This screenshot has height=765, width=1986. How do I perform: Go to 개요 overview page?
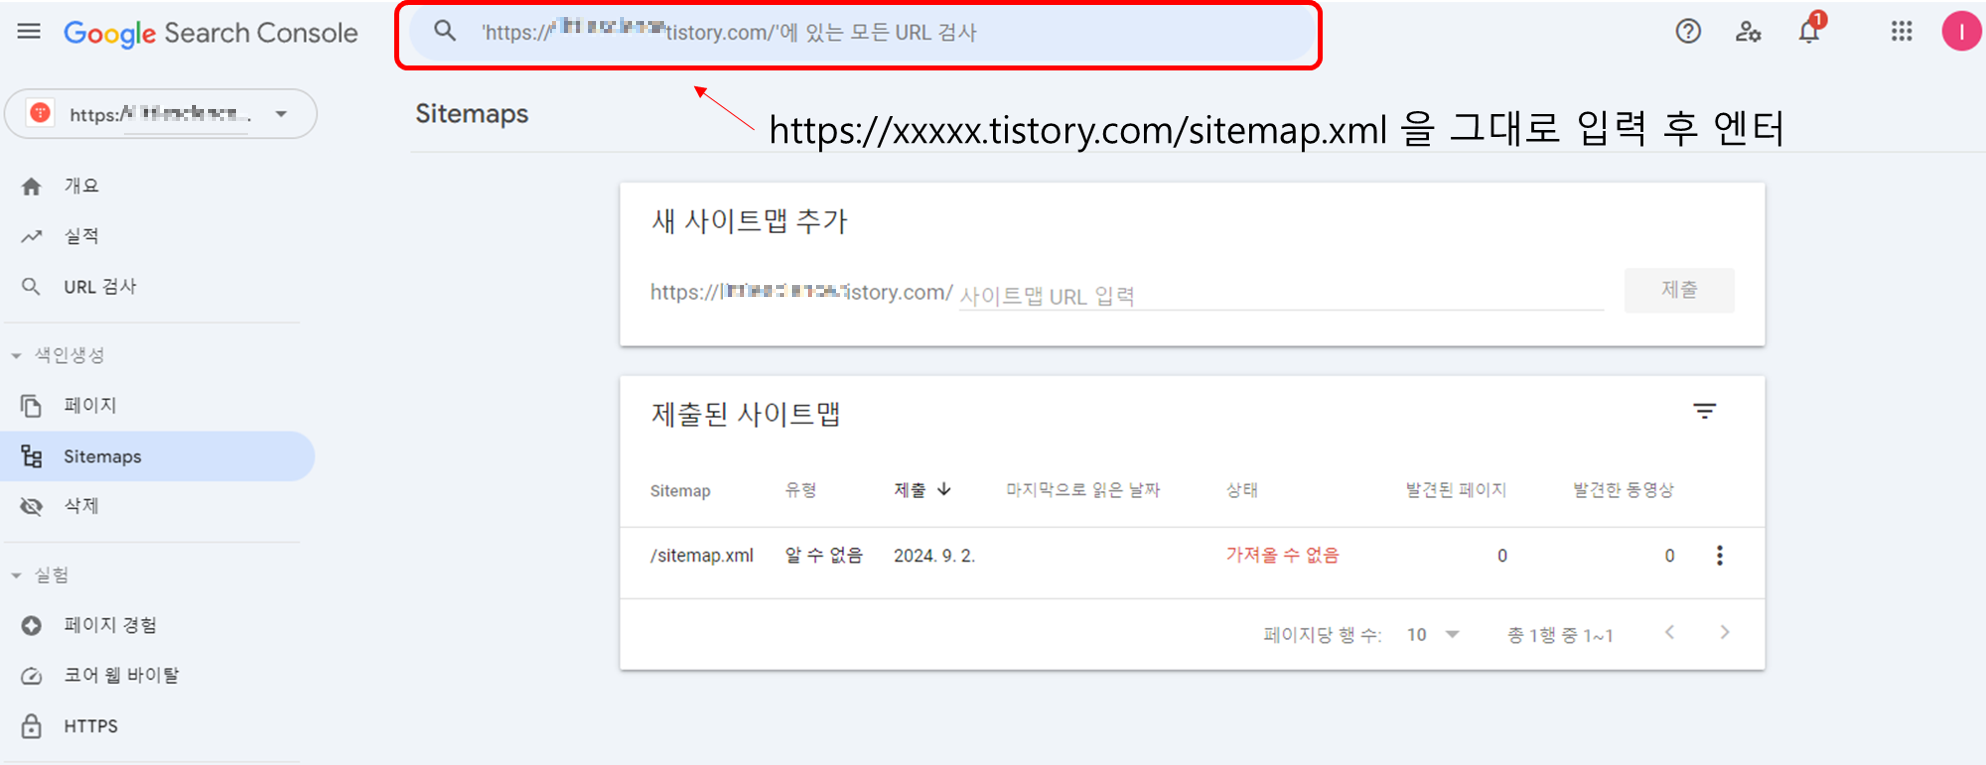[x=82, y=186]
